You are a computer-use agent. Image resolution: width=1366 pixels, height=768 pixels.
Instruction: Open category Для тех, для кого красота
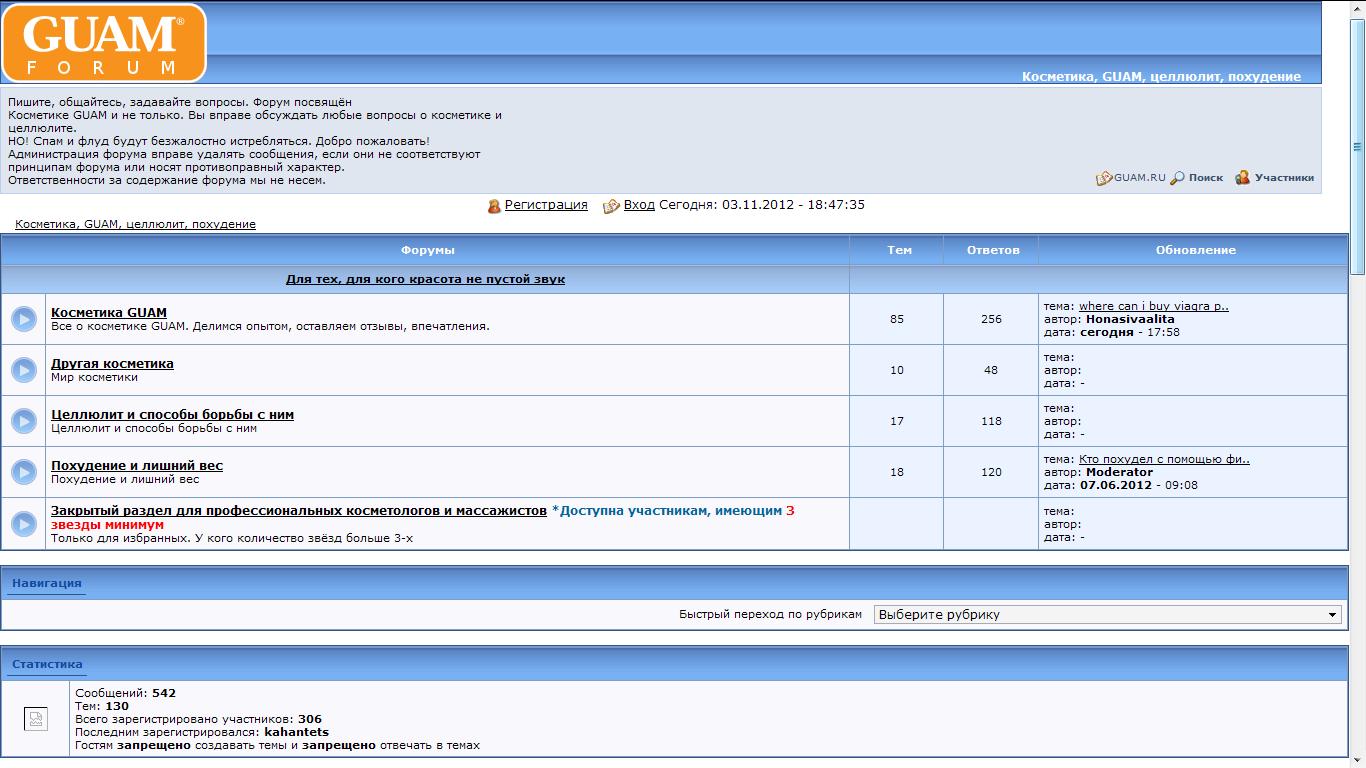tap(425, 279)
